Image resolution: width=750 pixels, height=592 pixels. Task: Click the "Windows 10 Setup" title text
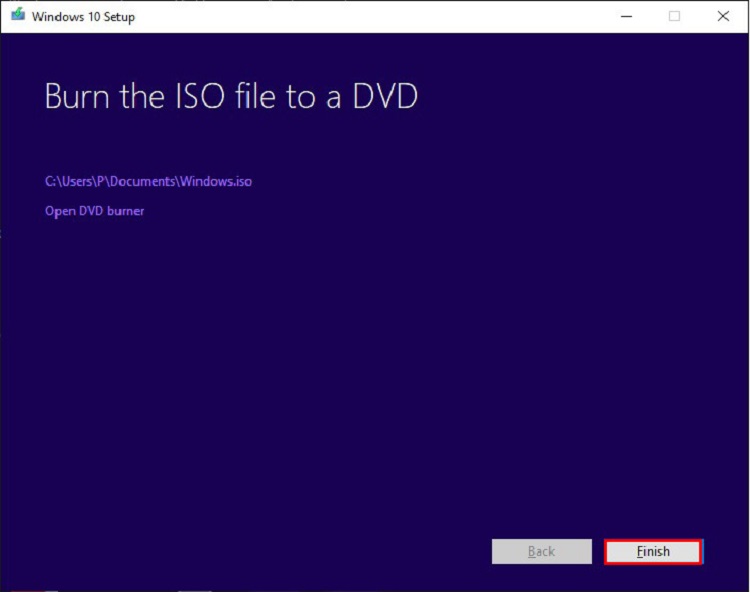tap(83, 17)
